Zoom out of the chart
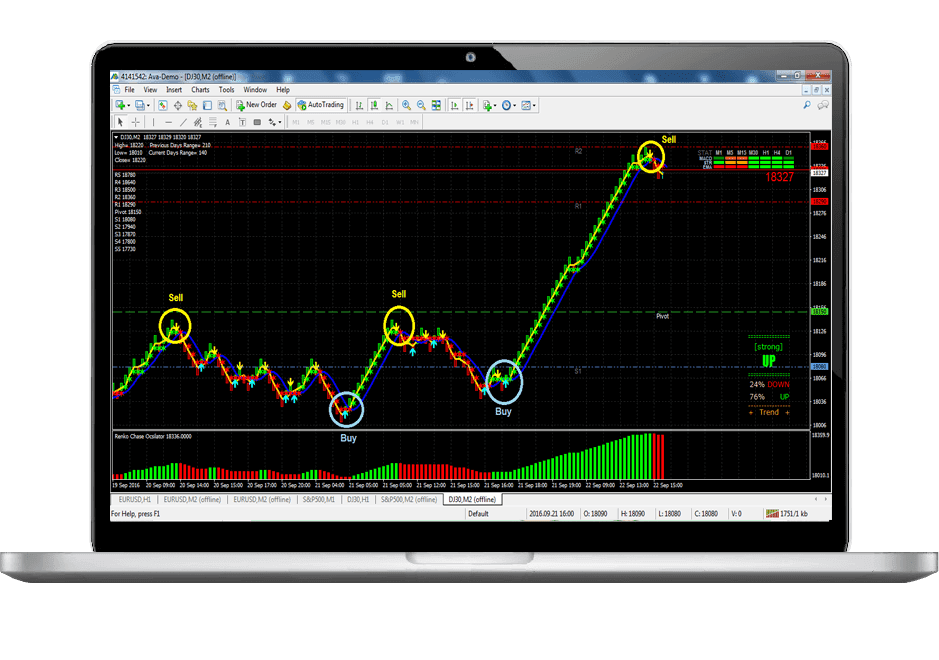939x660 pixels. (x=421, y=105)
